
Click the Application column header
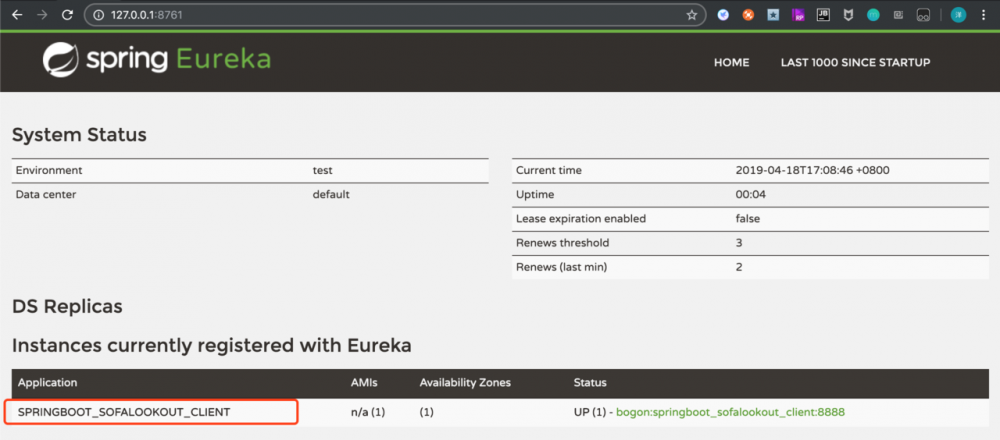(48, 383)
